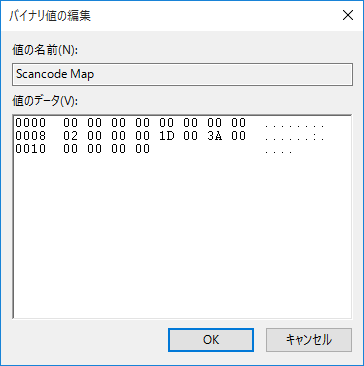364x366 pixels.
Task: Click the 0010 offset label
Action: pos(30,149)
